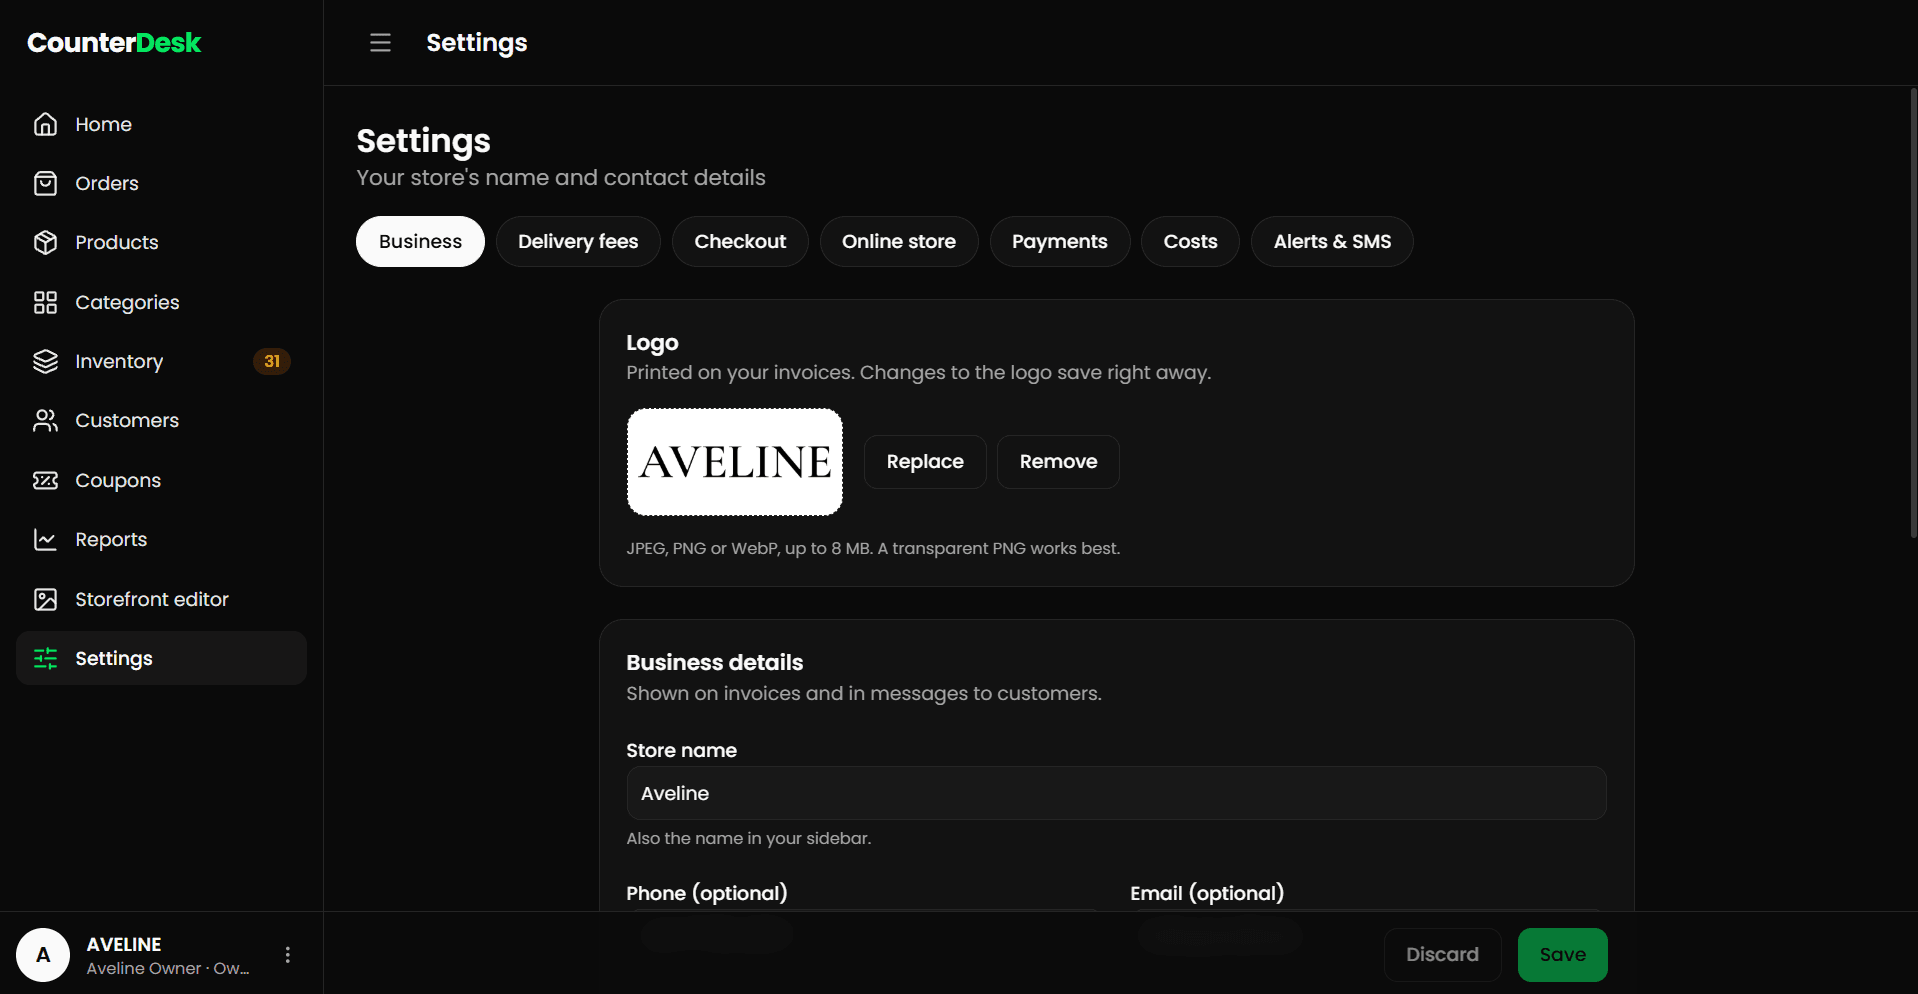Image resolution: width=1918 pixels, height=994 pixels.
Task: Switch to Alerts & SMS tab
Action: 1332,241
